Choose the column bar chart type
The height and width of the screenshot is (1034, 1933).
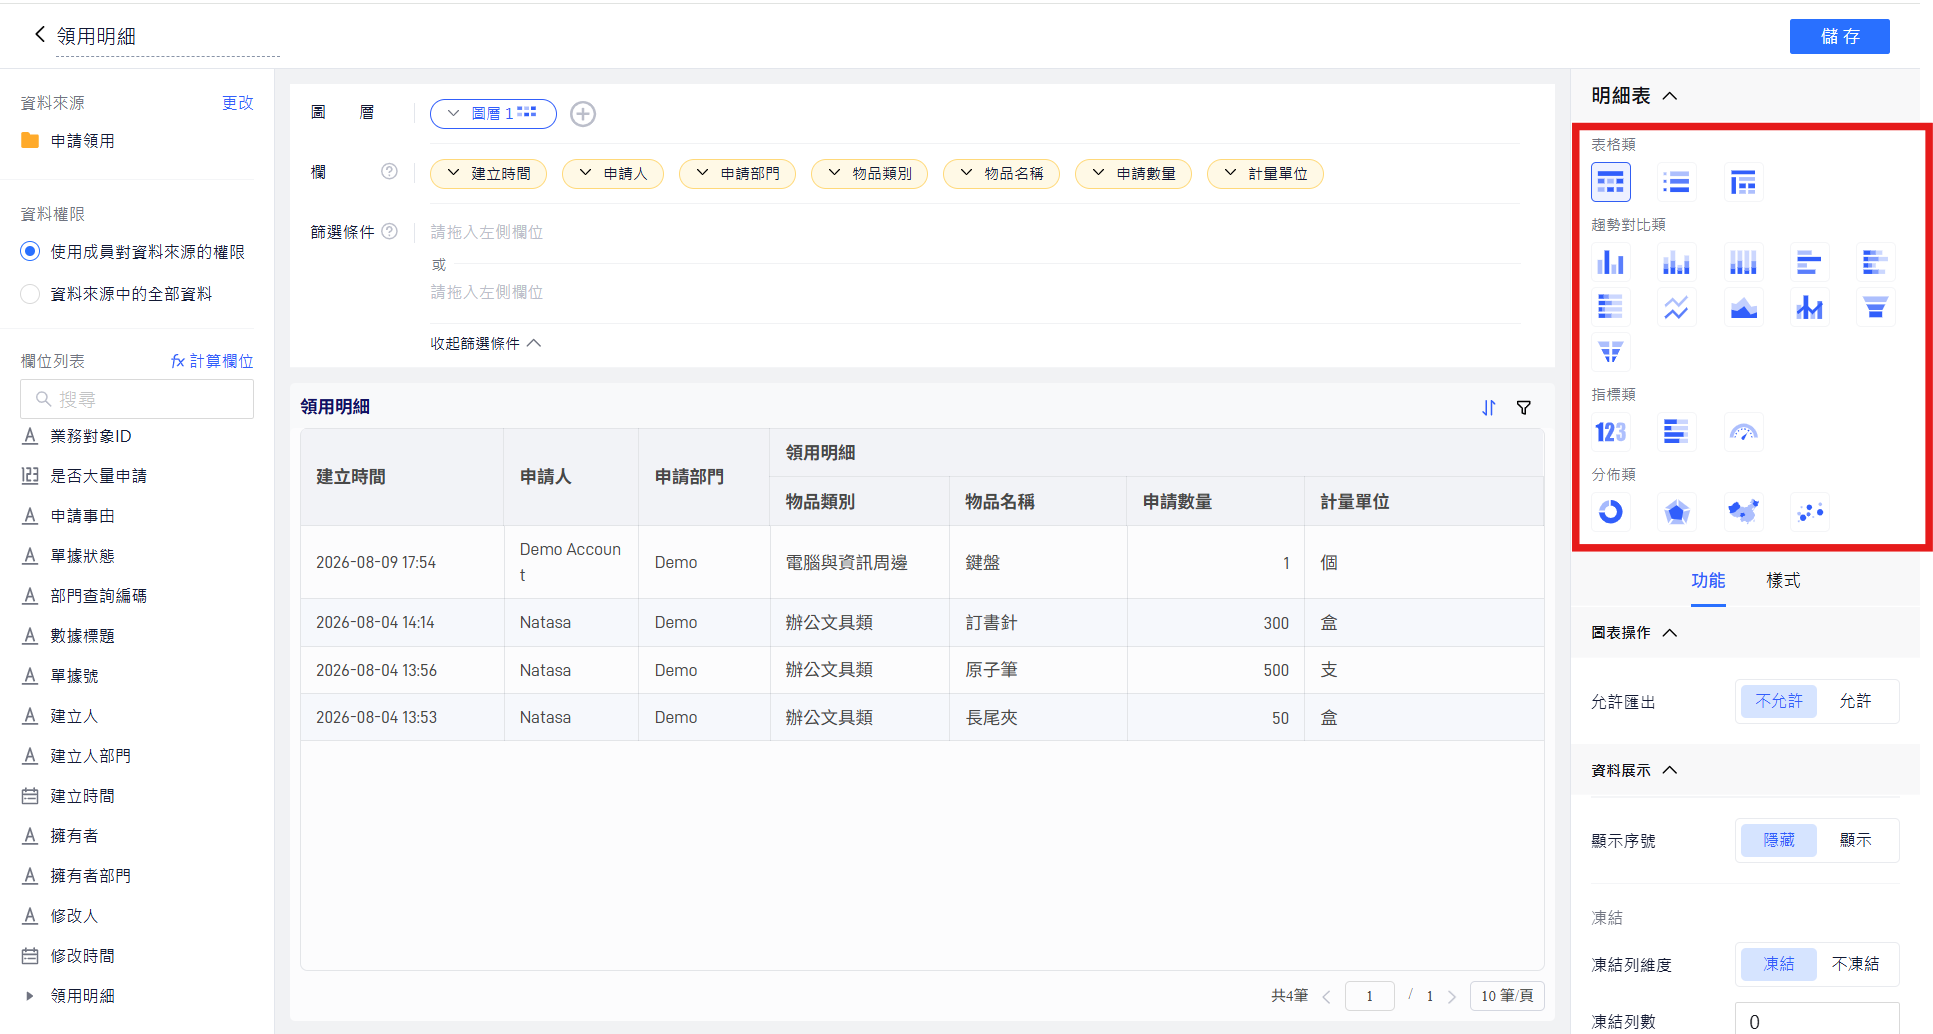pyautogui.click(x=1610, y=263)
